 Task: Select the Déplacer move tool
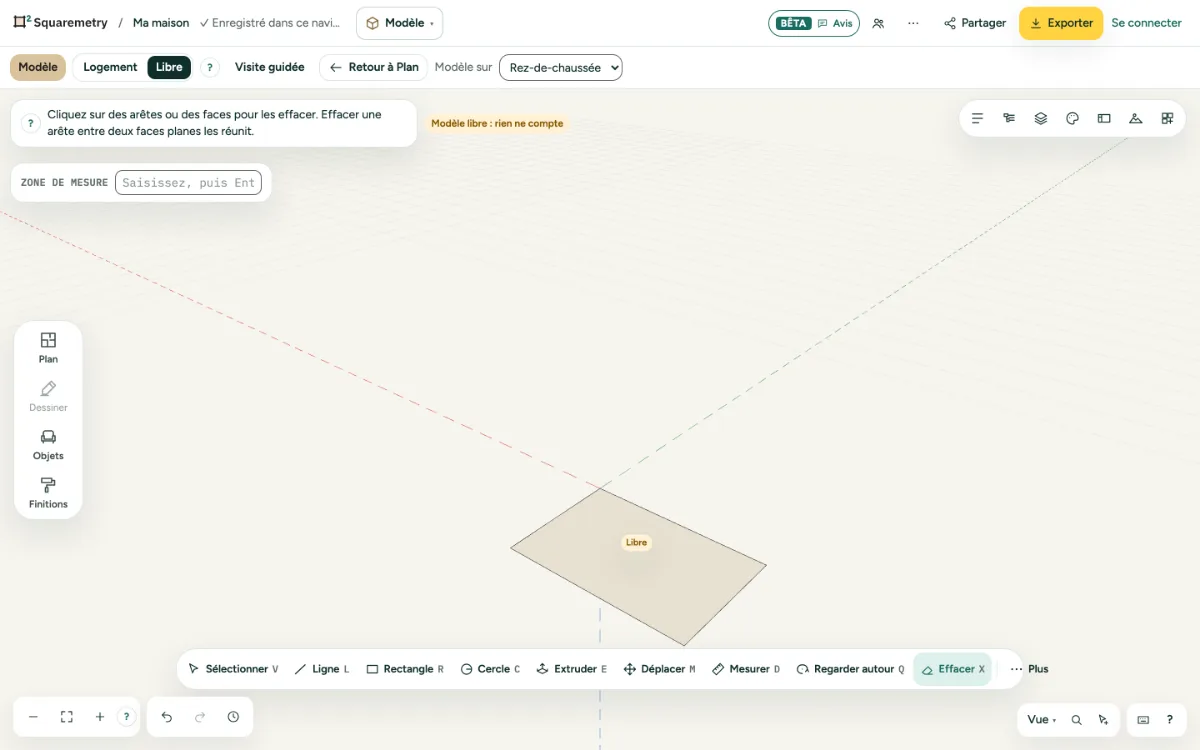tap(659, 669)
